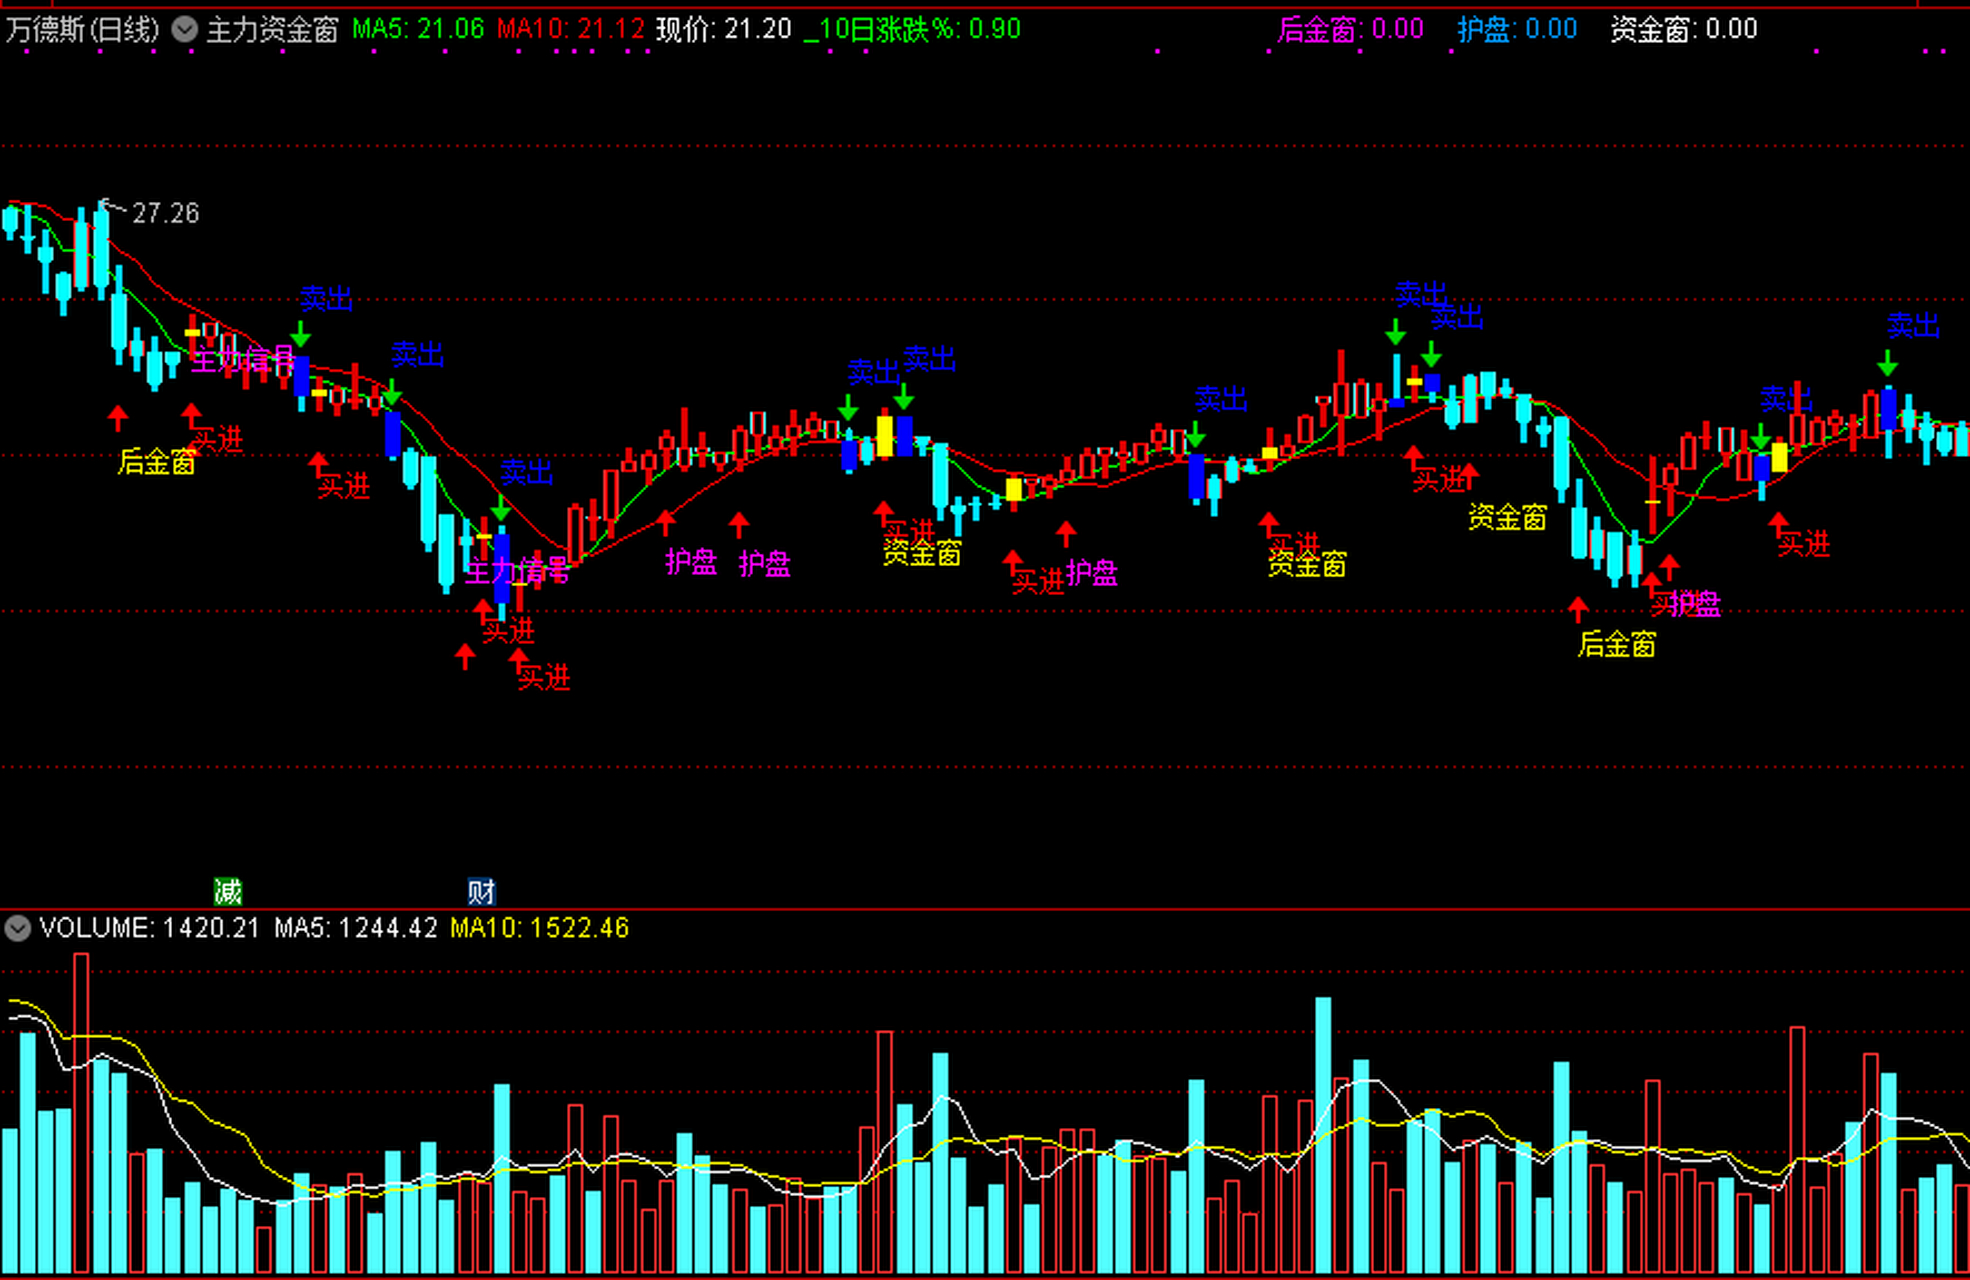Click the green 减 event marker
The height and width of the screenshot is (1280, 1970).
[x=228, y=890]
